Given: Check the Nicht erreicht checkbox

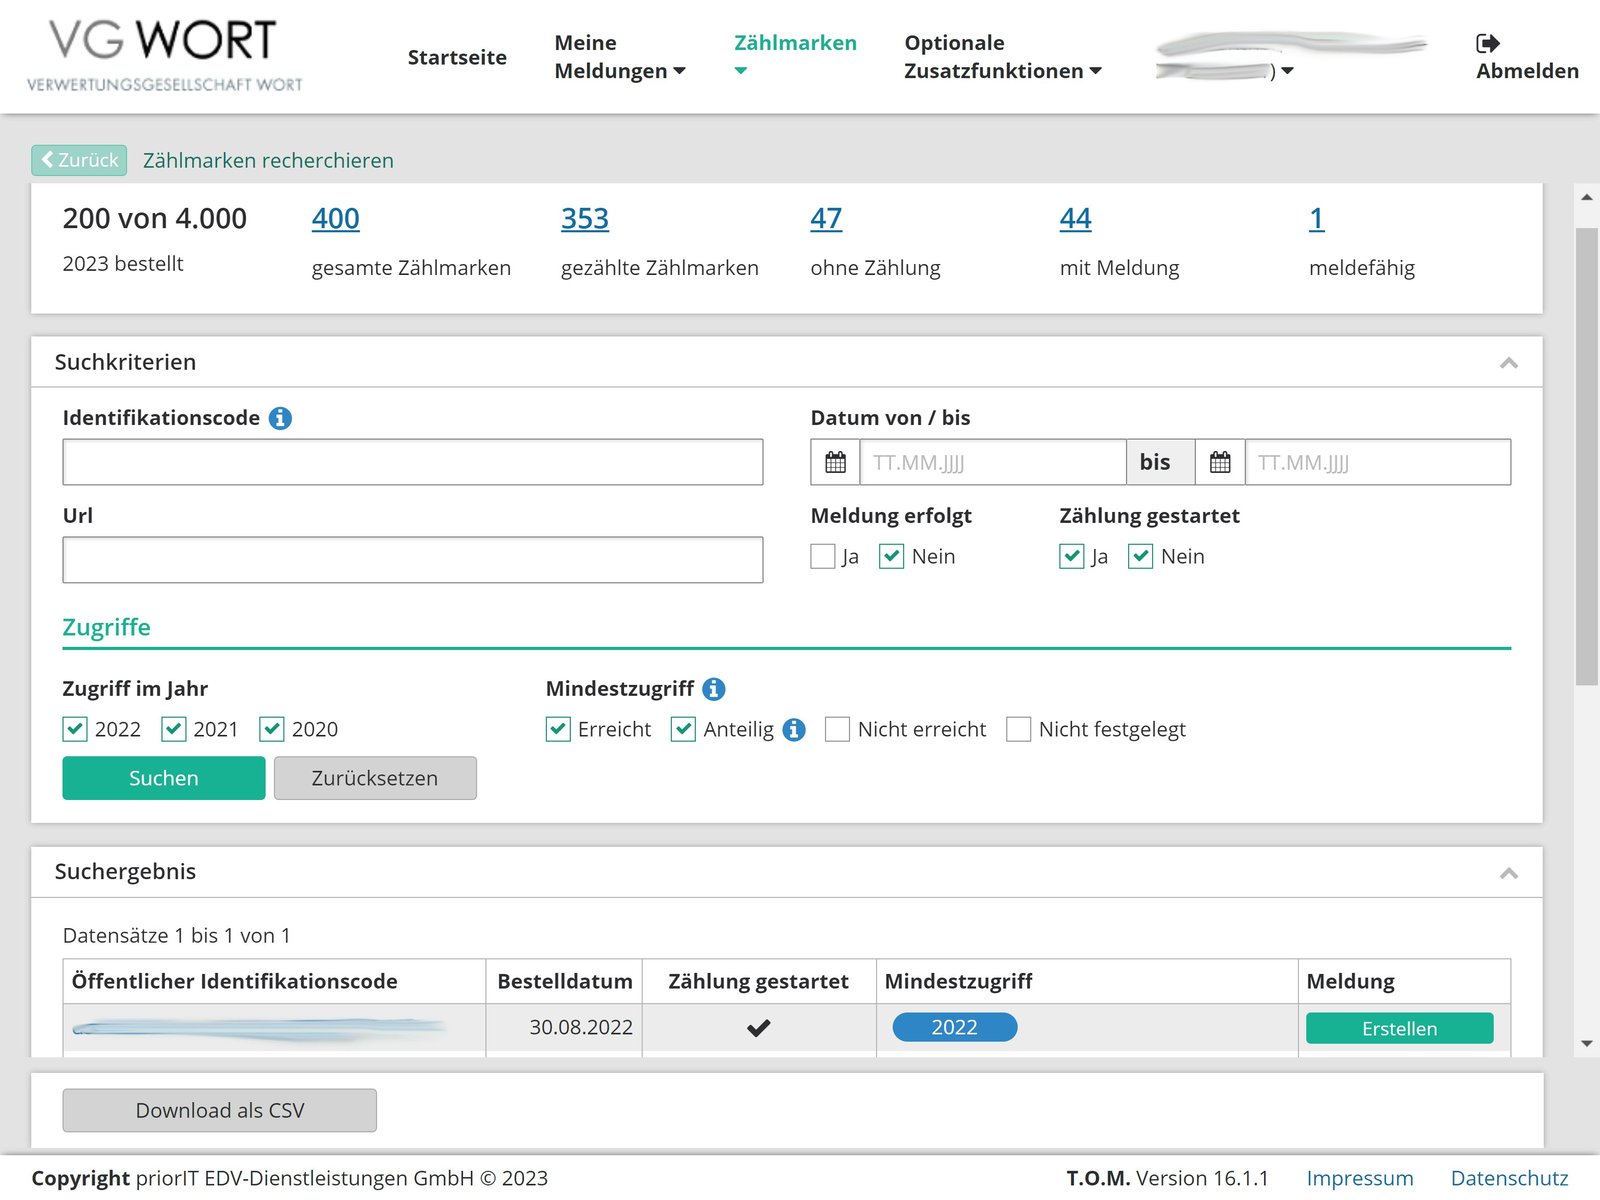Looking at the screenshot, I should [837, 729].
